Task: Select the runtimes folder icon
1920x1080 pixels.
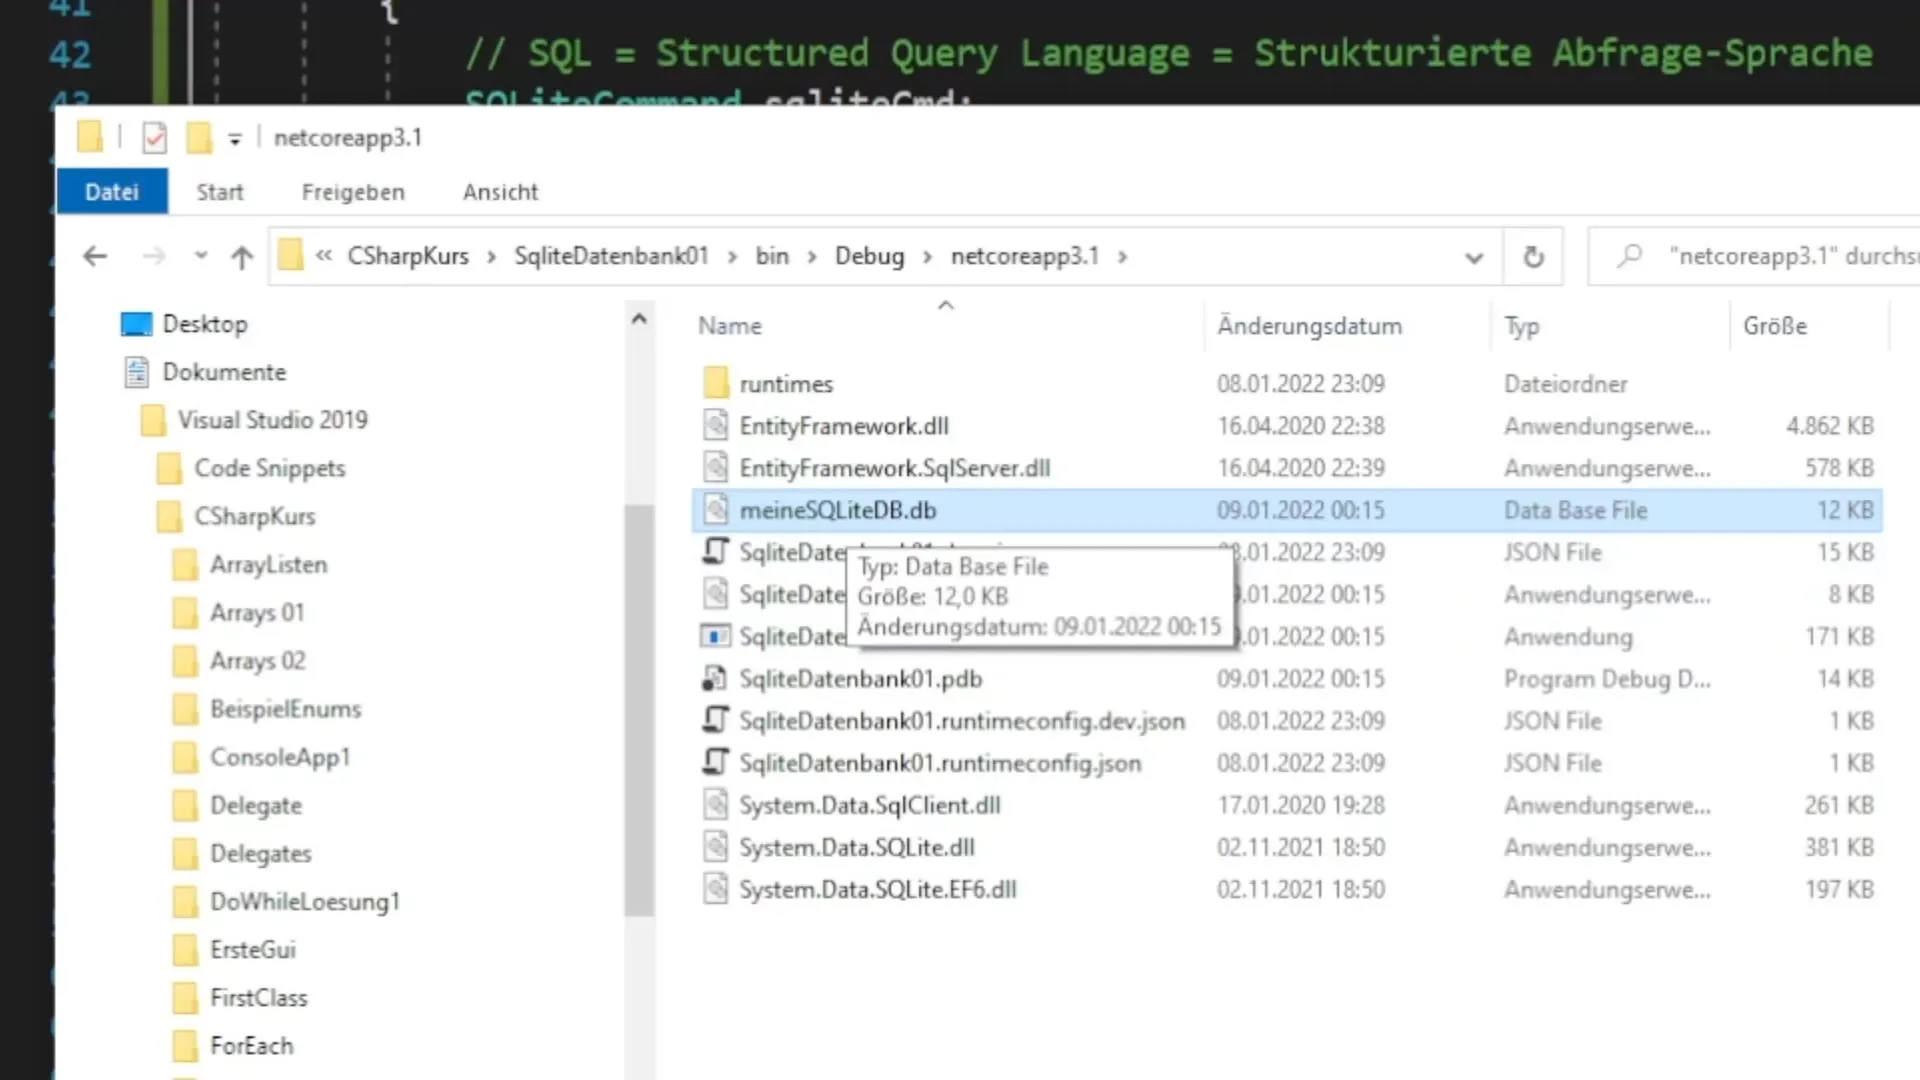Action: [x=716, y=383]
